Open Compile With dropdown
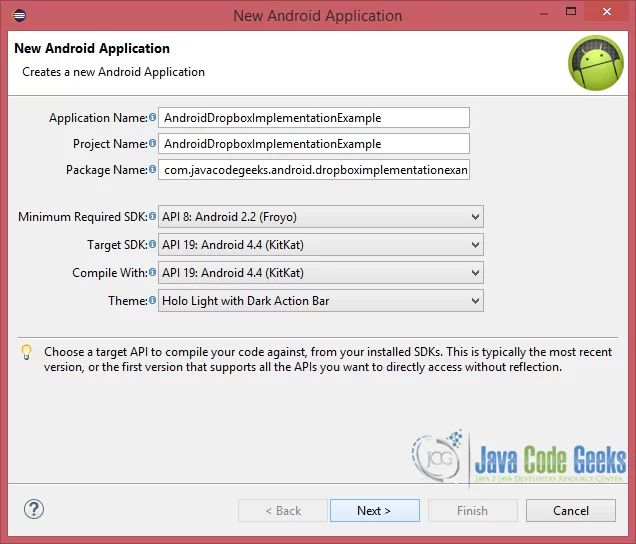 click(321, 273)
